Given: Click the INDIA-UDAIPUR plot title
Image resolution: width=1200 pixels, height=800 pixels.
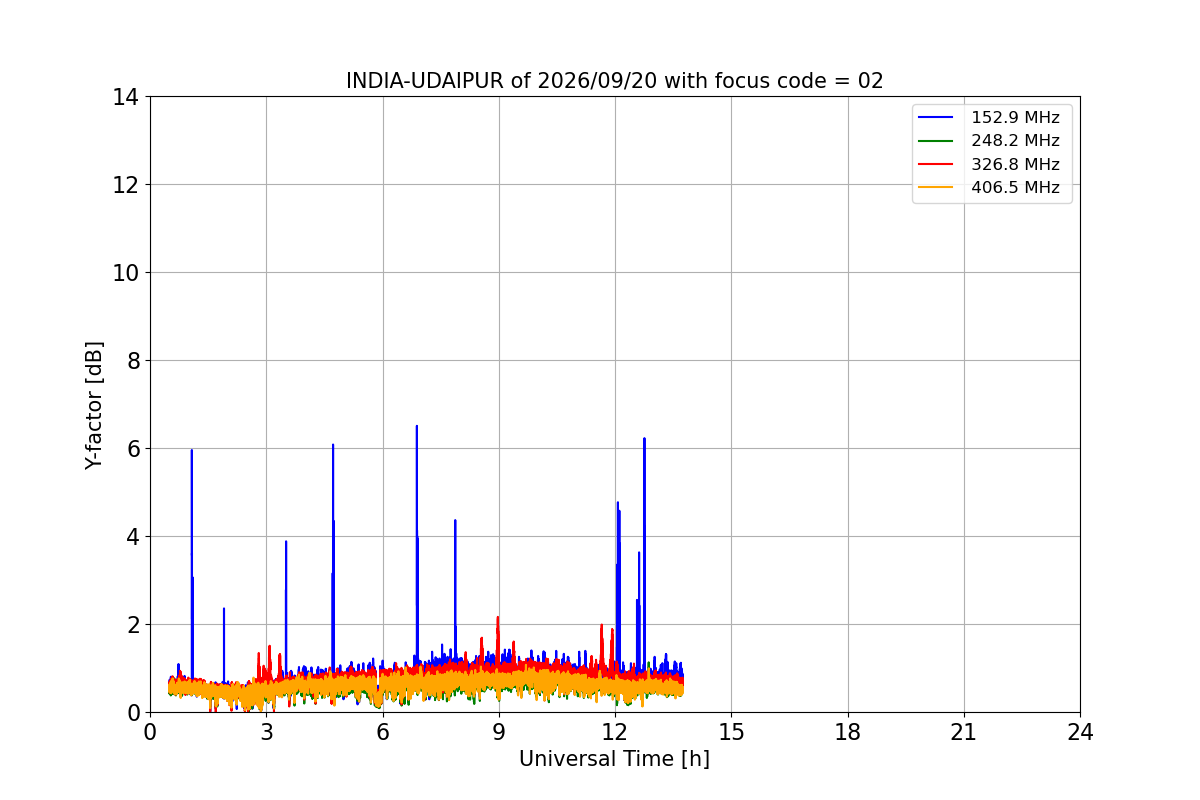Looking at the screenshot, I should pyautogui.click(x=615, y=81).
